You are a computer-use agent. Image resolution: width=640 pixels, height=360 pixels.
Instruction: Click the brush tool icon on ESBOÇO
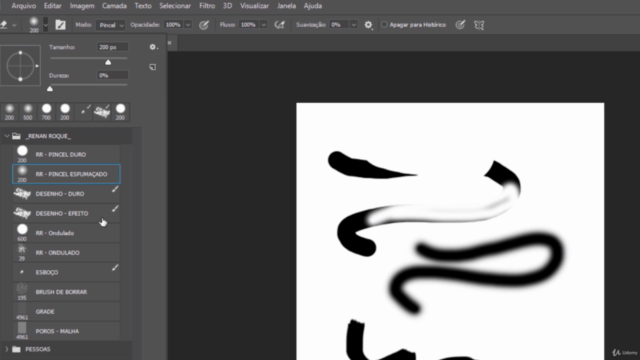(115, 267)
